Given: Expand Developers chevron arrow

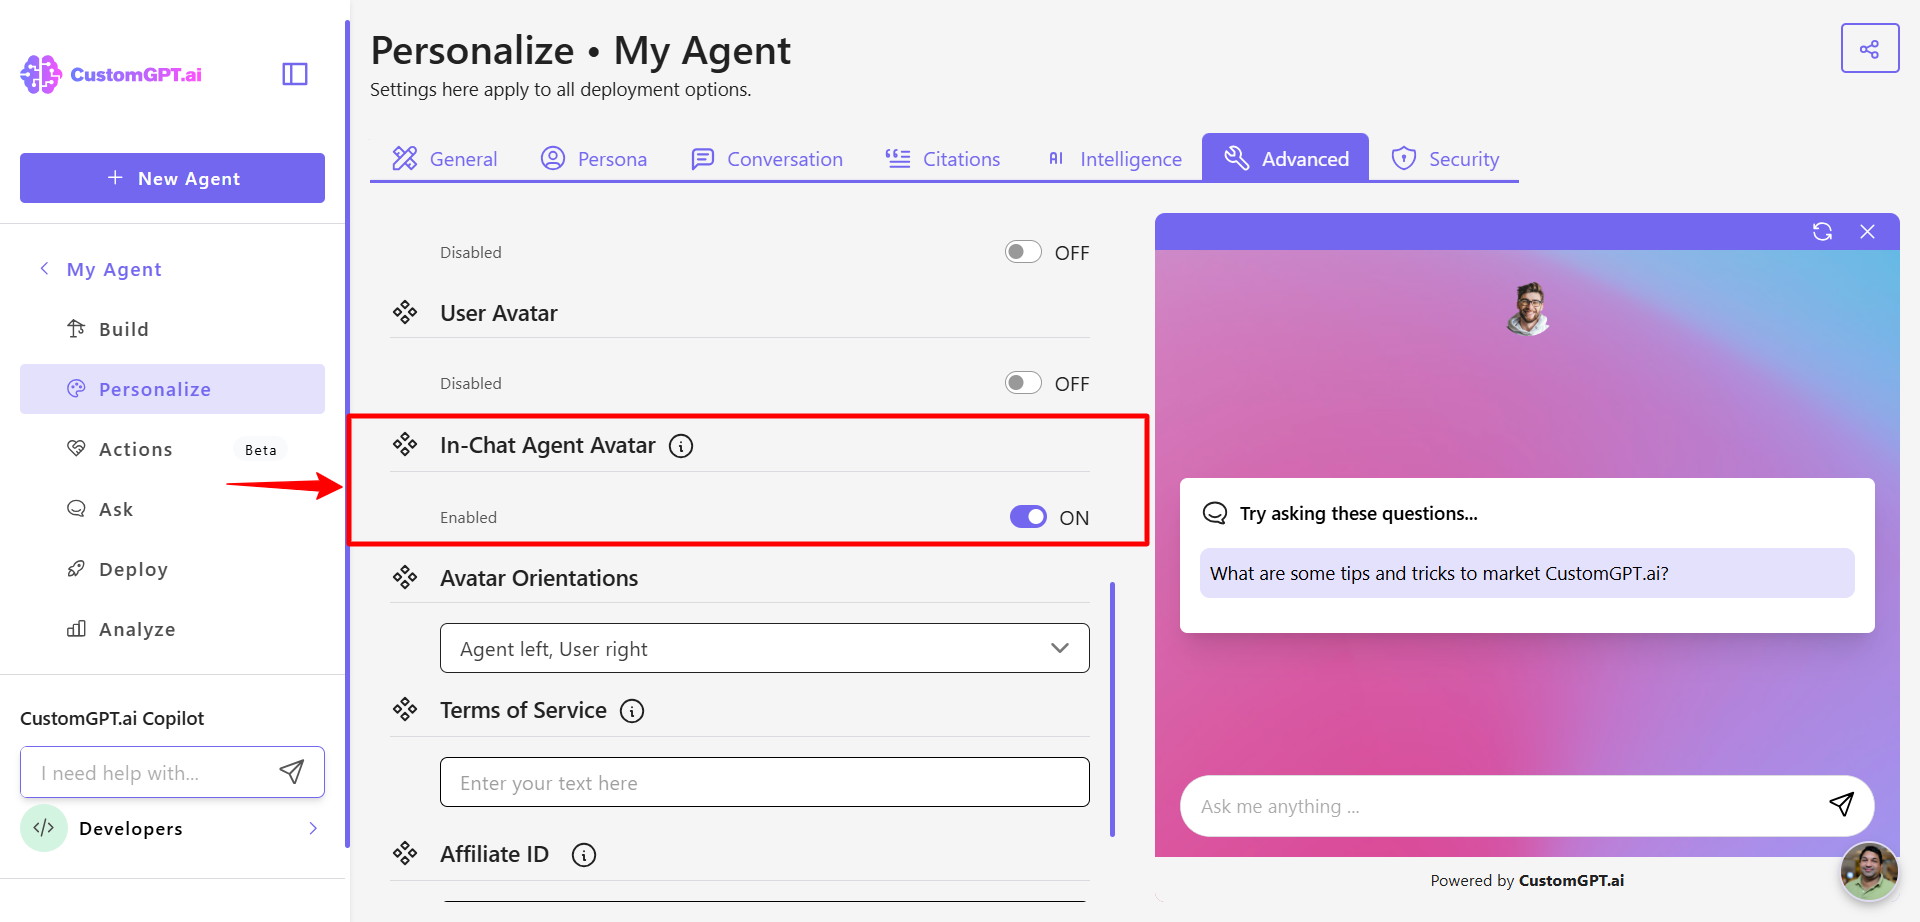Looking at the screenshot, I should (313, 828).
